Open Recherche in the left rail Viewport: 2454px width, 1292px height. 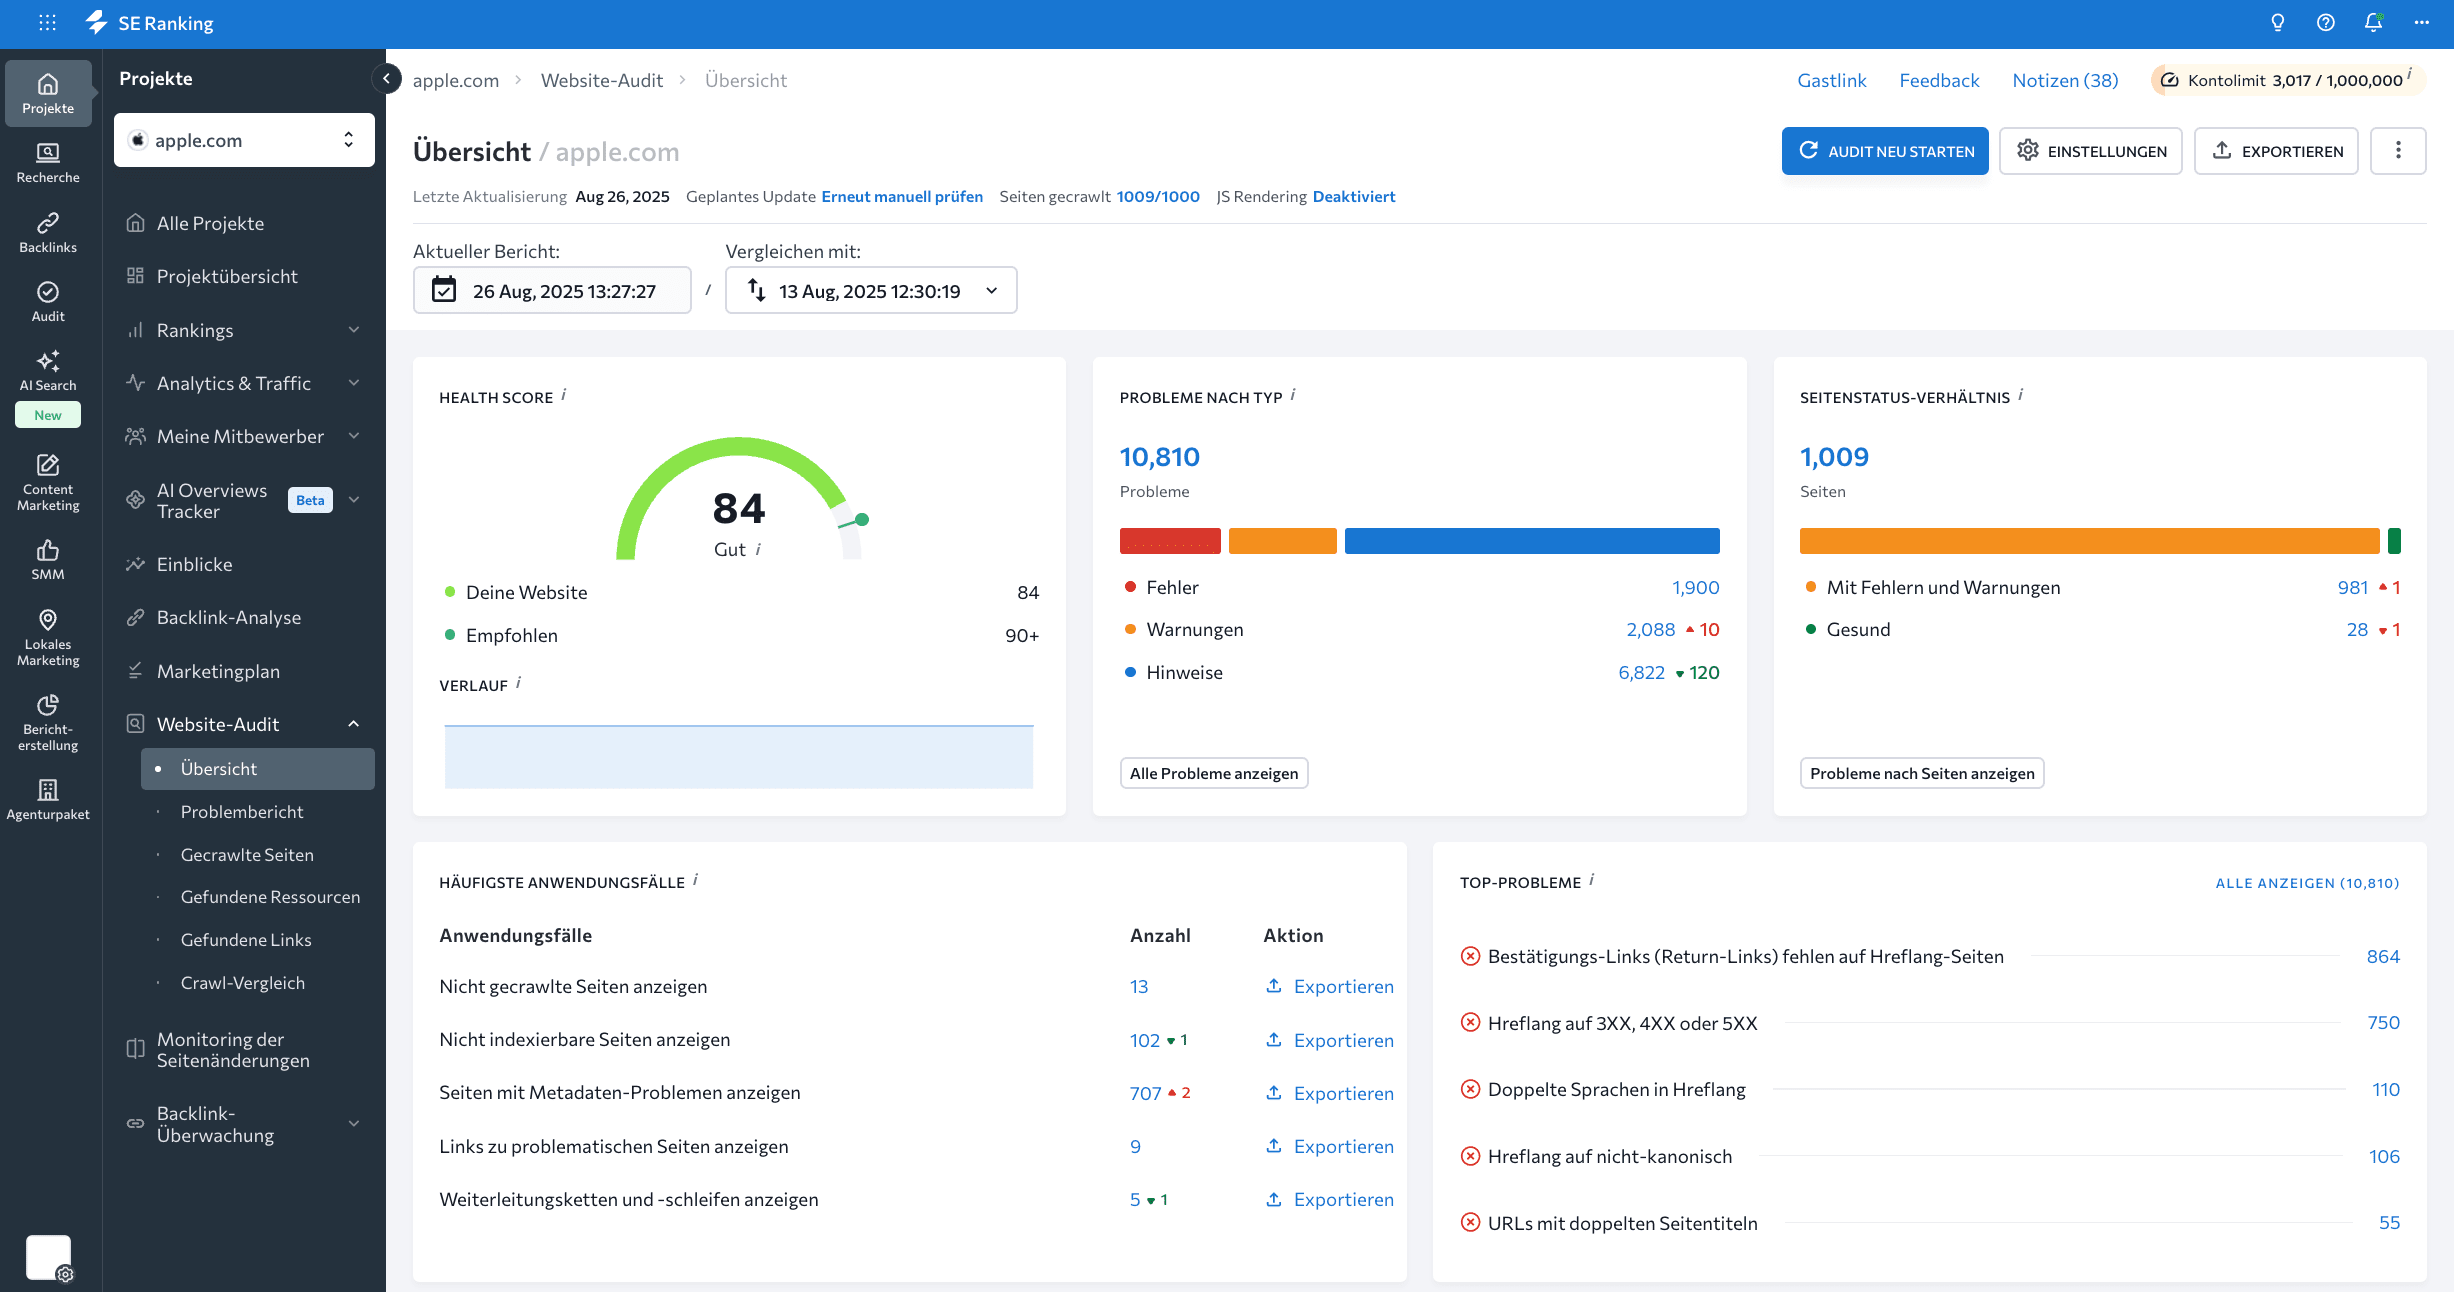(48, 163)
